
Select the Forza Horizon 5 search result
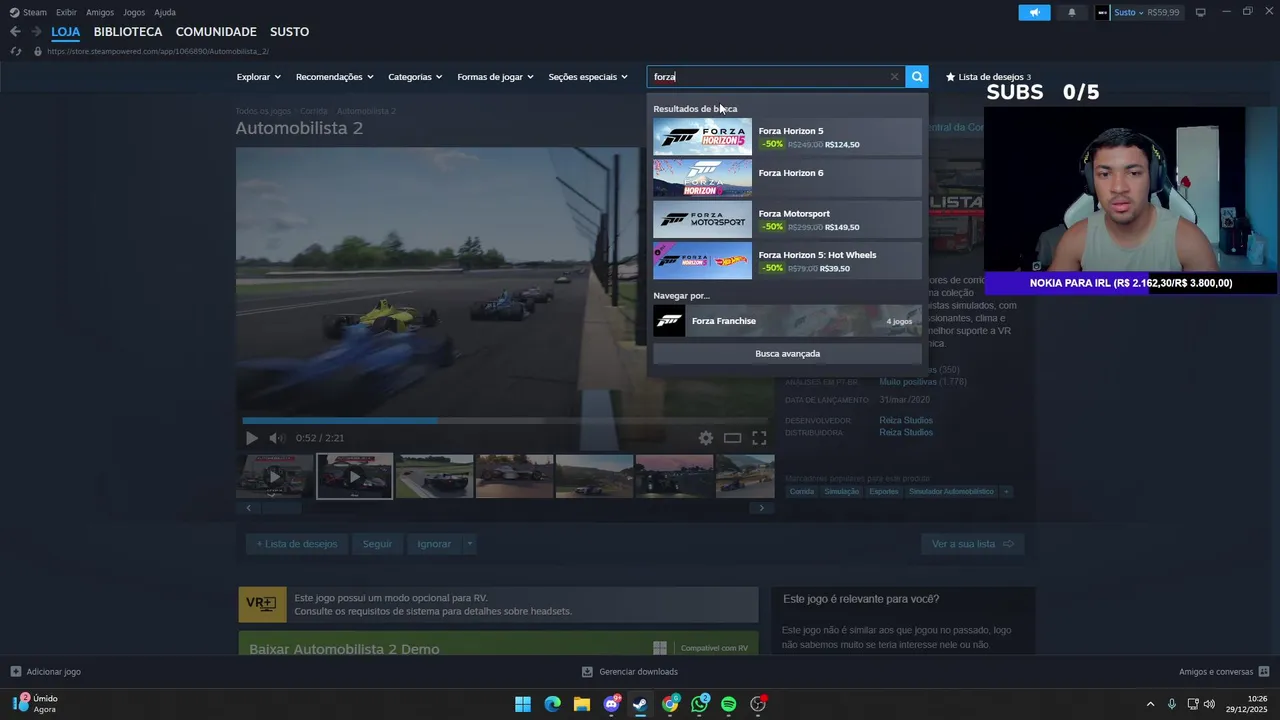[x=787, y=137]
